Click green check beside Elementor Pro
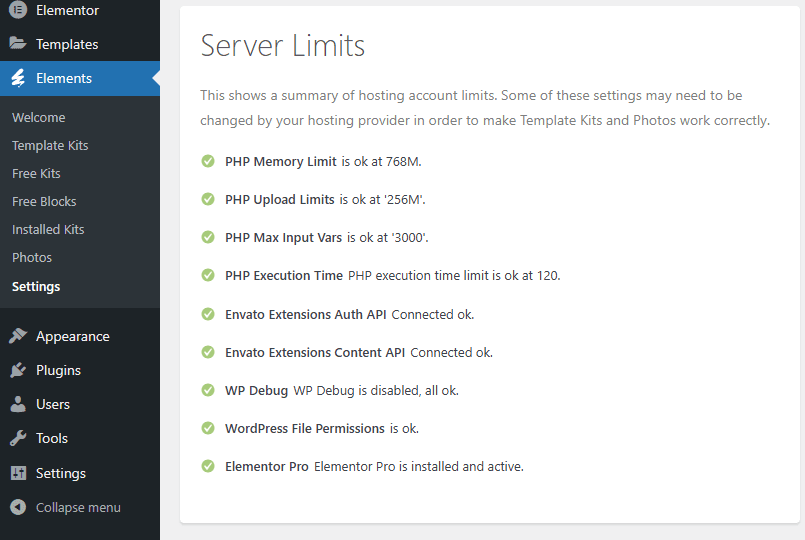The height and width of the screenshot is (540, 805). click(208, 466)
